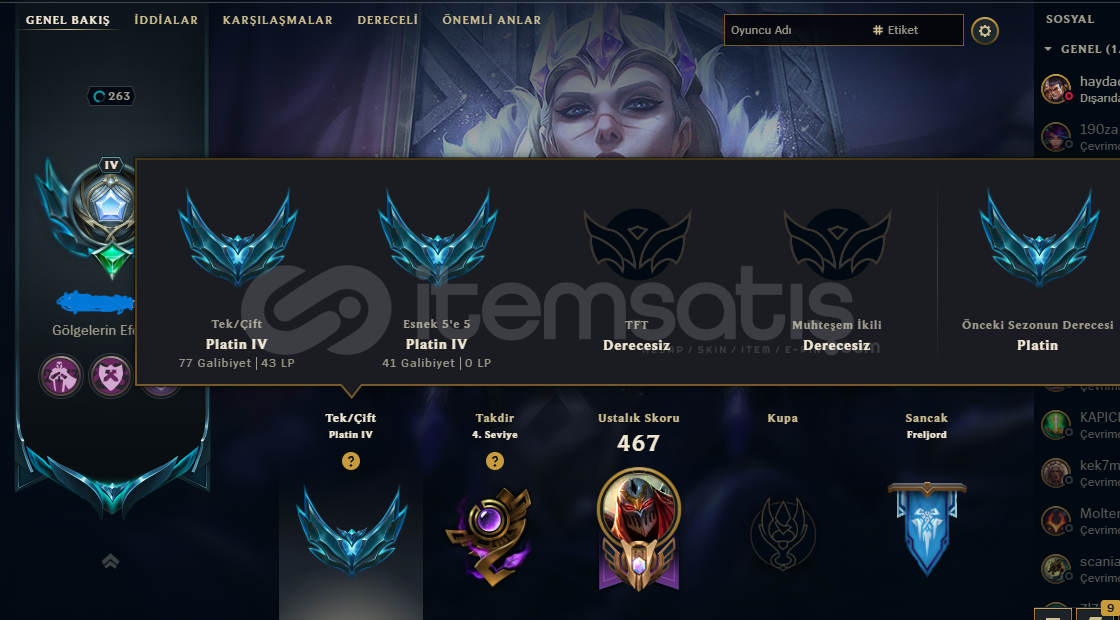This screenshot has width=1120, height=620.
Task: Click the empty Kupa trophy icon
Action: 783,532
